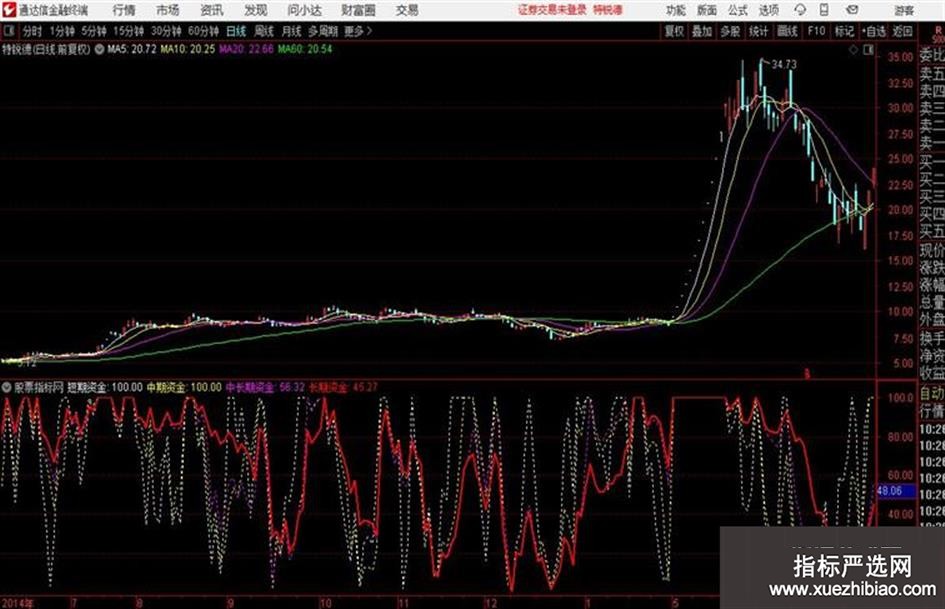Click the 画线 draw-line button
The width and height of the screenshot is (945, 609).
click(x=788, y=31)
